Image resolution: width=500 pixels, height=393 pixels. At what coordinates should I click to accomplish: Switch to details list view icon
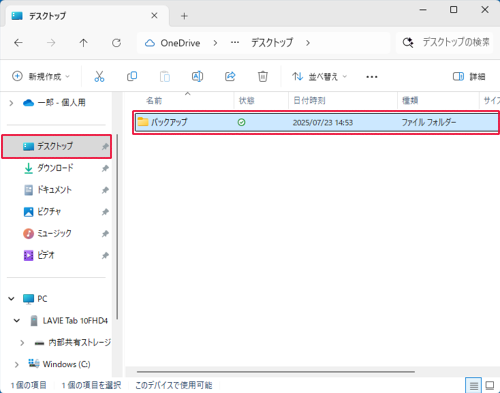pos(473,386)
